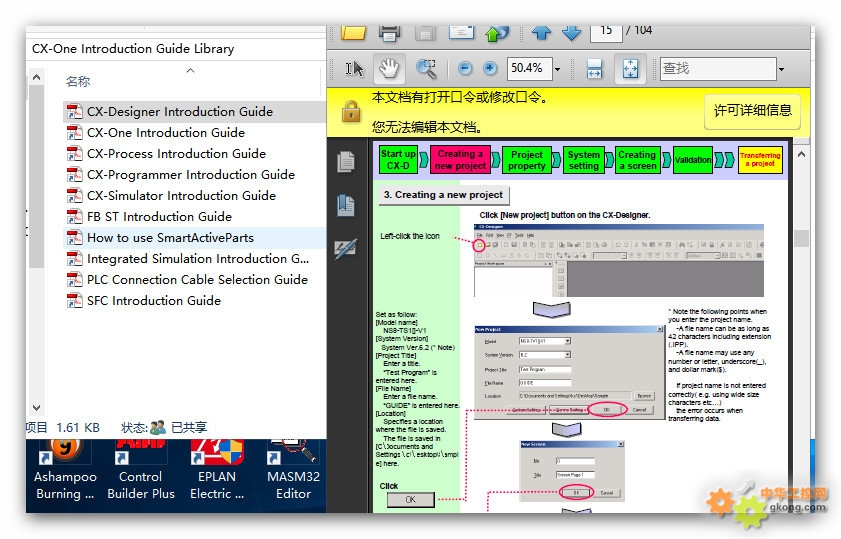Open Control Builder Plus desktop shortcut
This screenshot has height=539, width=841.
(x=141, y=470)
